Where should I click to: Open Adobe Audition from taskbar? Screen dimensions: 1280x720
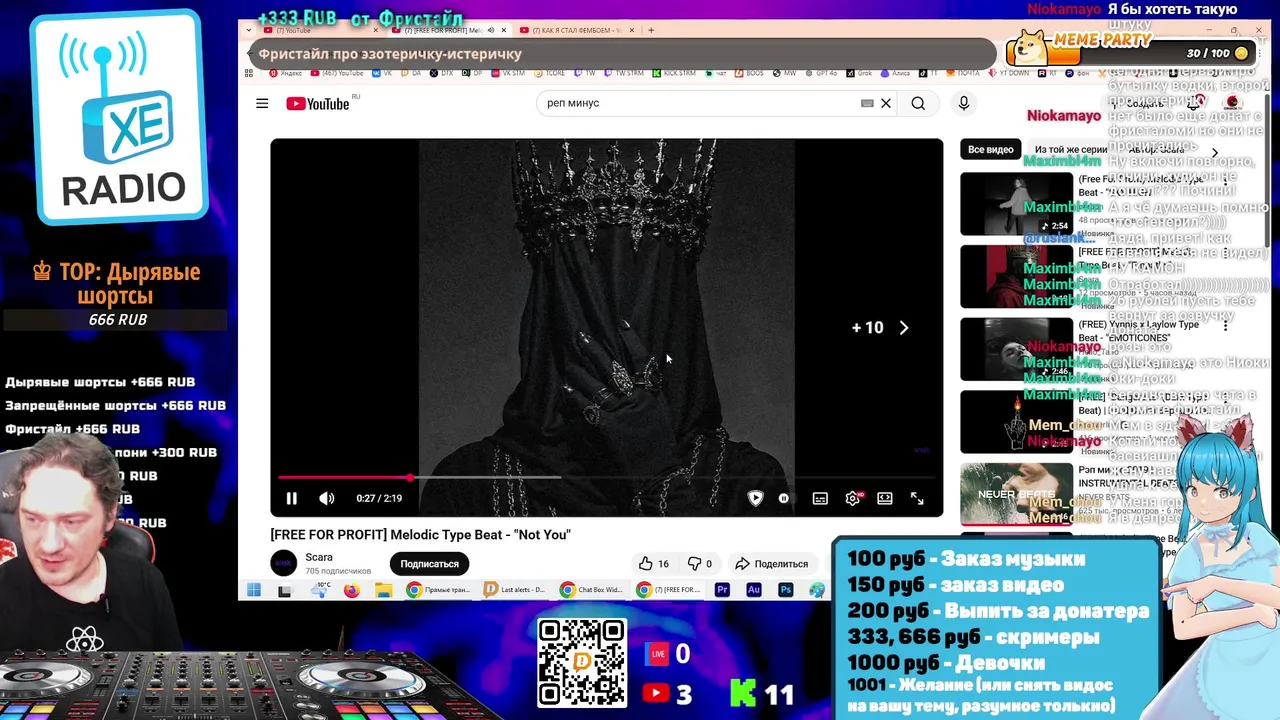tap(754, 590)
